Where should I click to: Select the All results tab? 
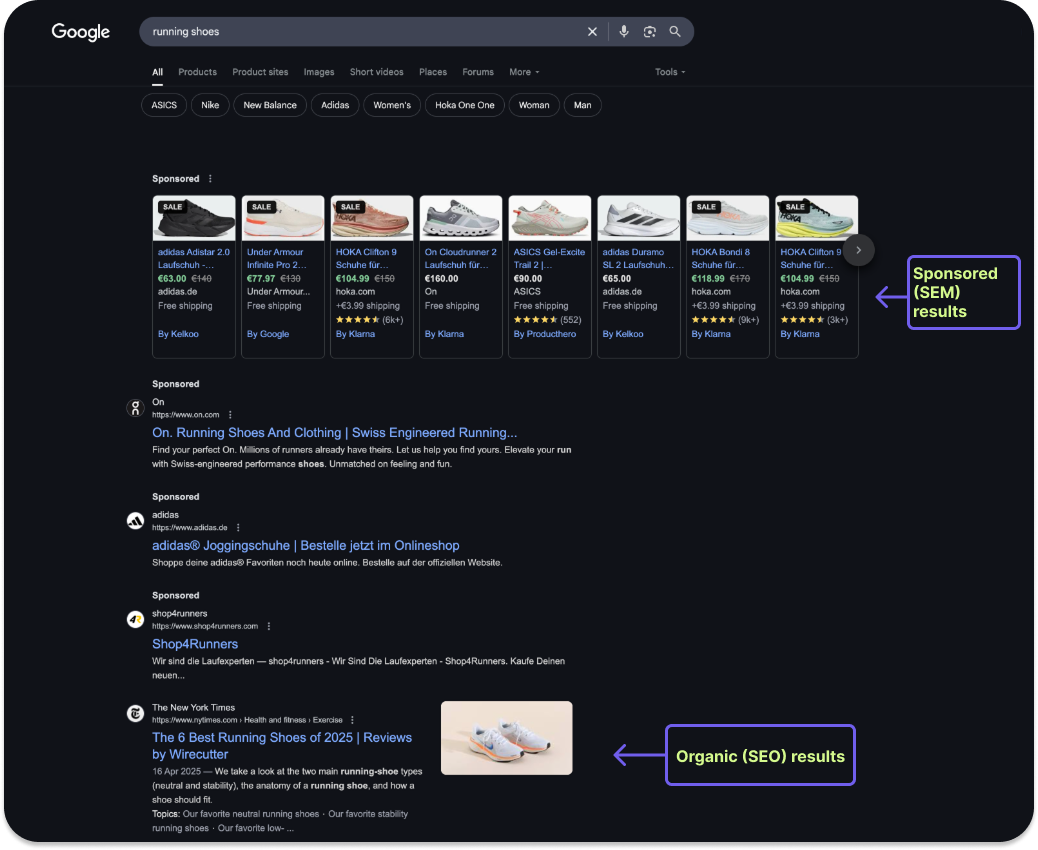click(x=158, y=72)
